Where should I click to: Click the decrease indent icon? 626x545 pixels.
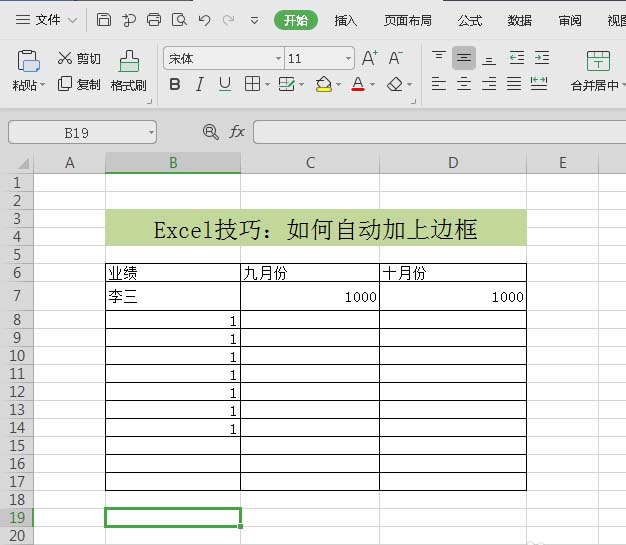[x=517, y=58]
